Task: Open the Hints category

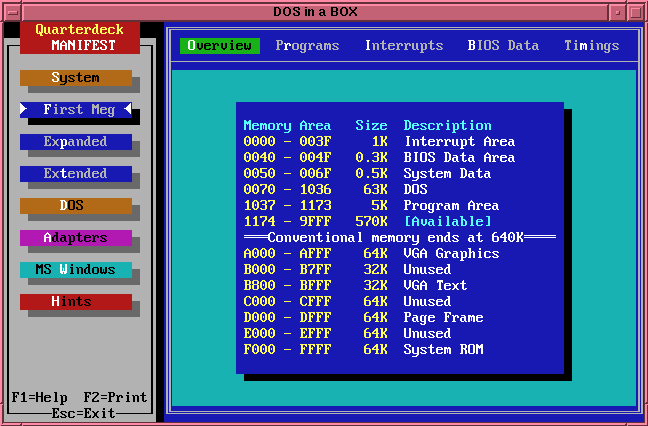Action: tap(76, 302)
